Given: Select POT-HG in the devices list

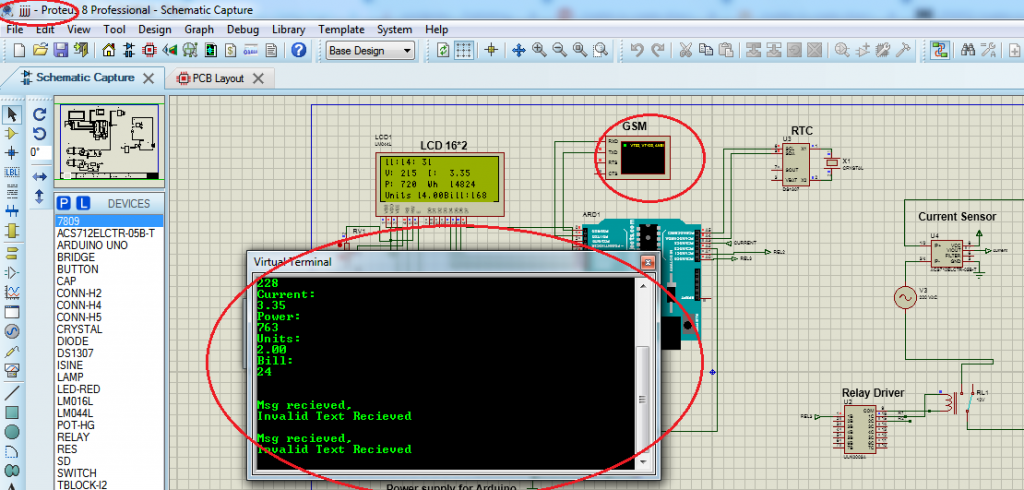Looking at the screenshot, I should [74, 425].
